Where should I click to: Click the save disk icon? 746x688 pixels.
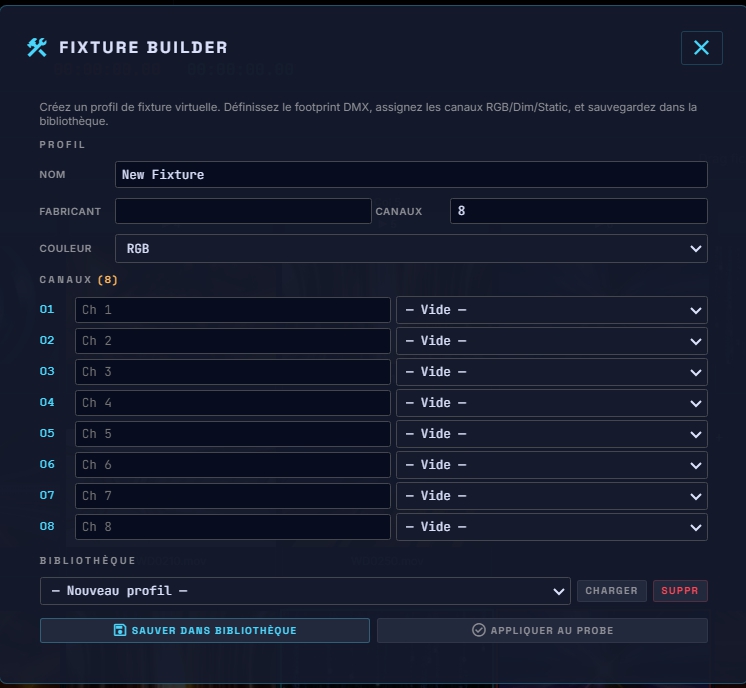[120, 630]
